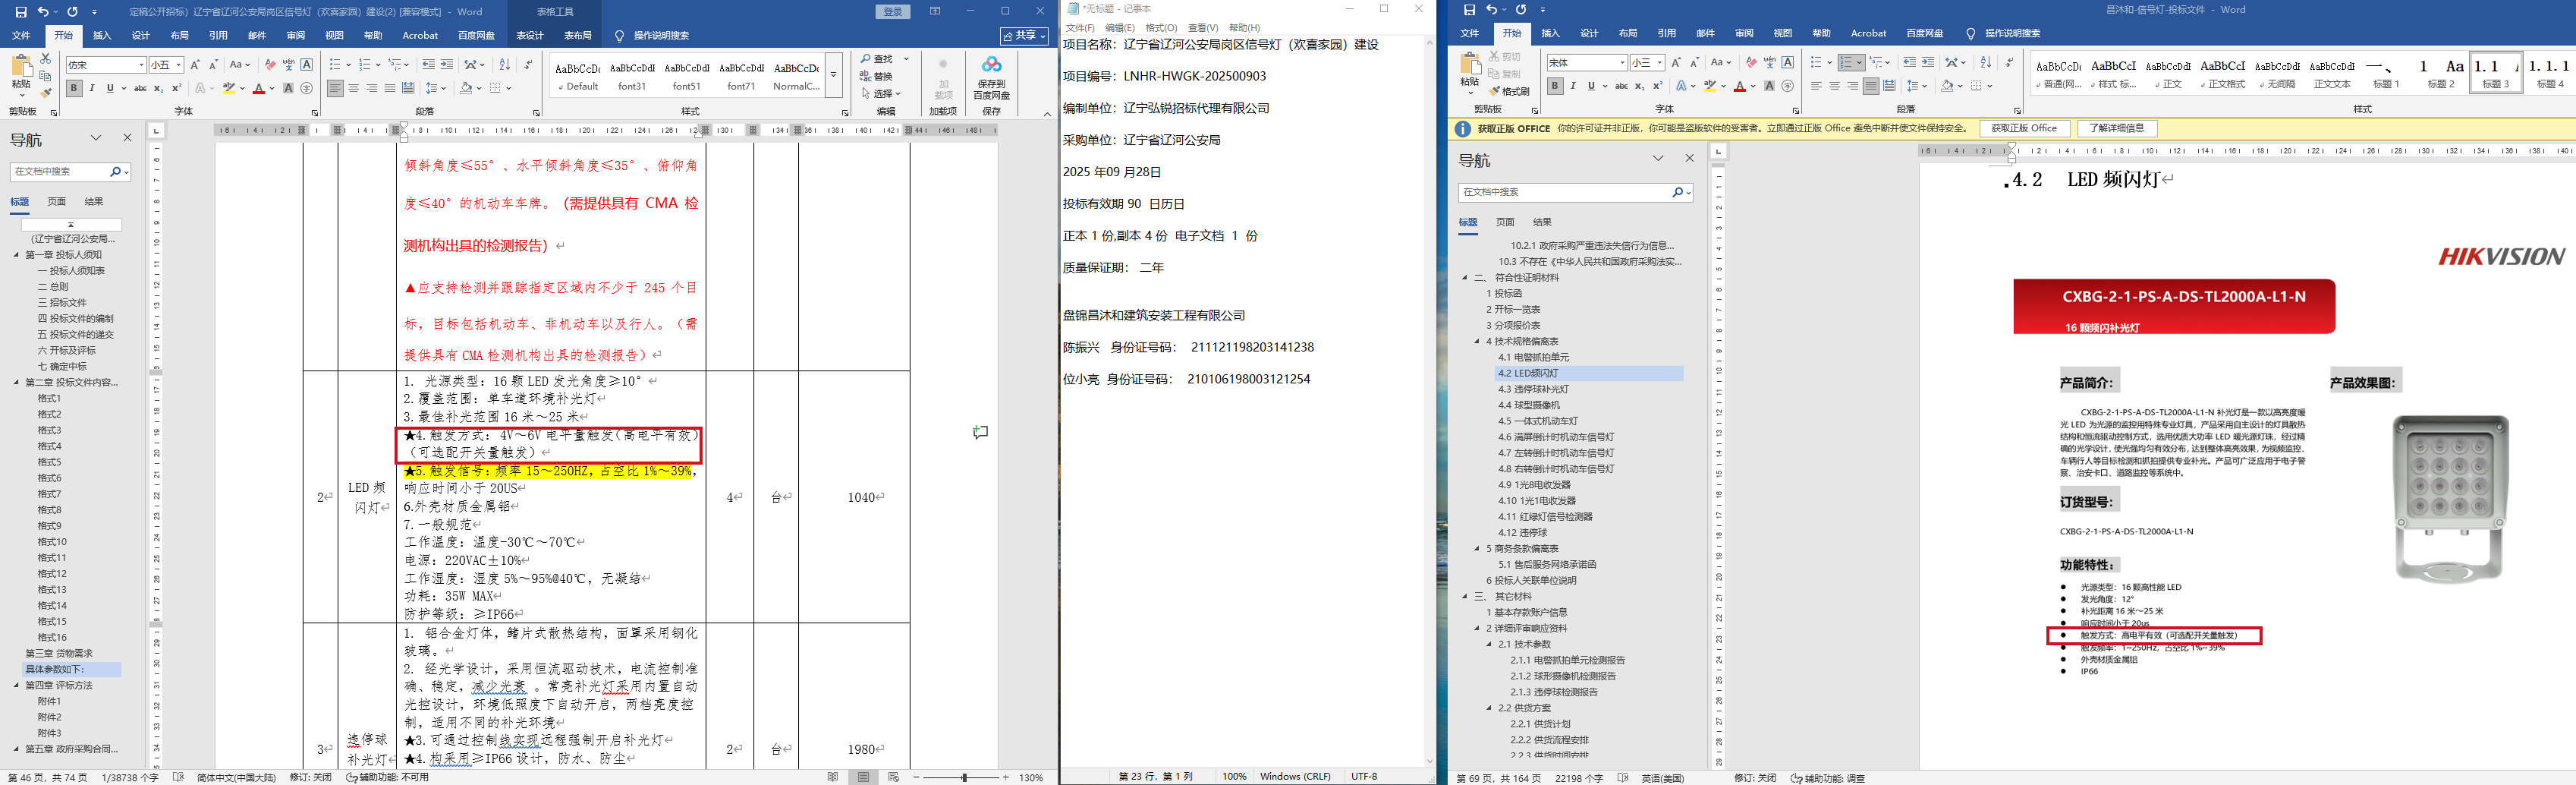Open the 查看(V) menu in Notepad

pos(1203,28)
